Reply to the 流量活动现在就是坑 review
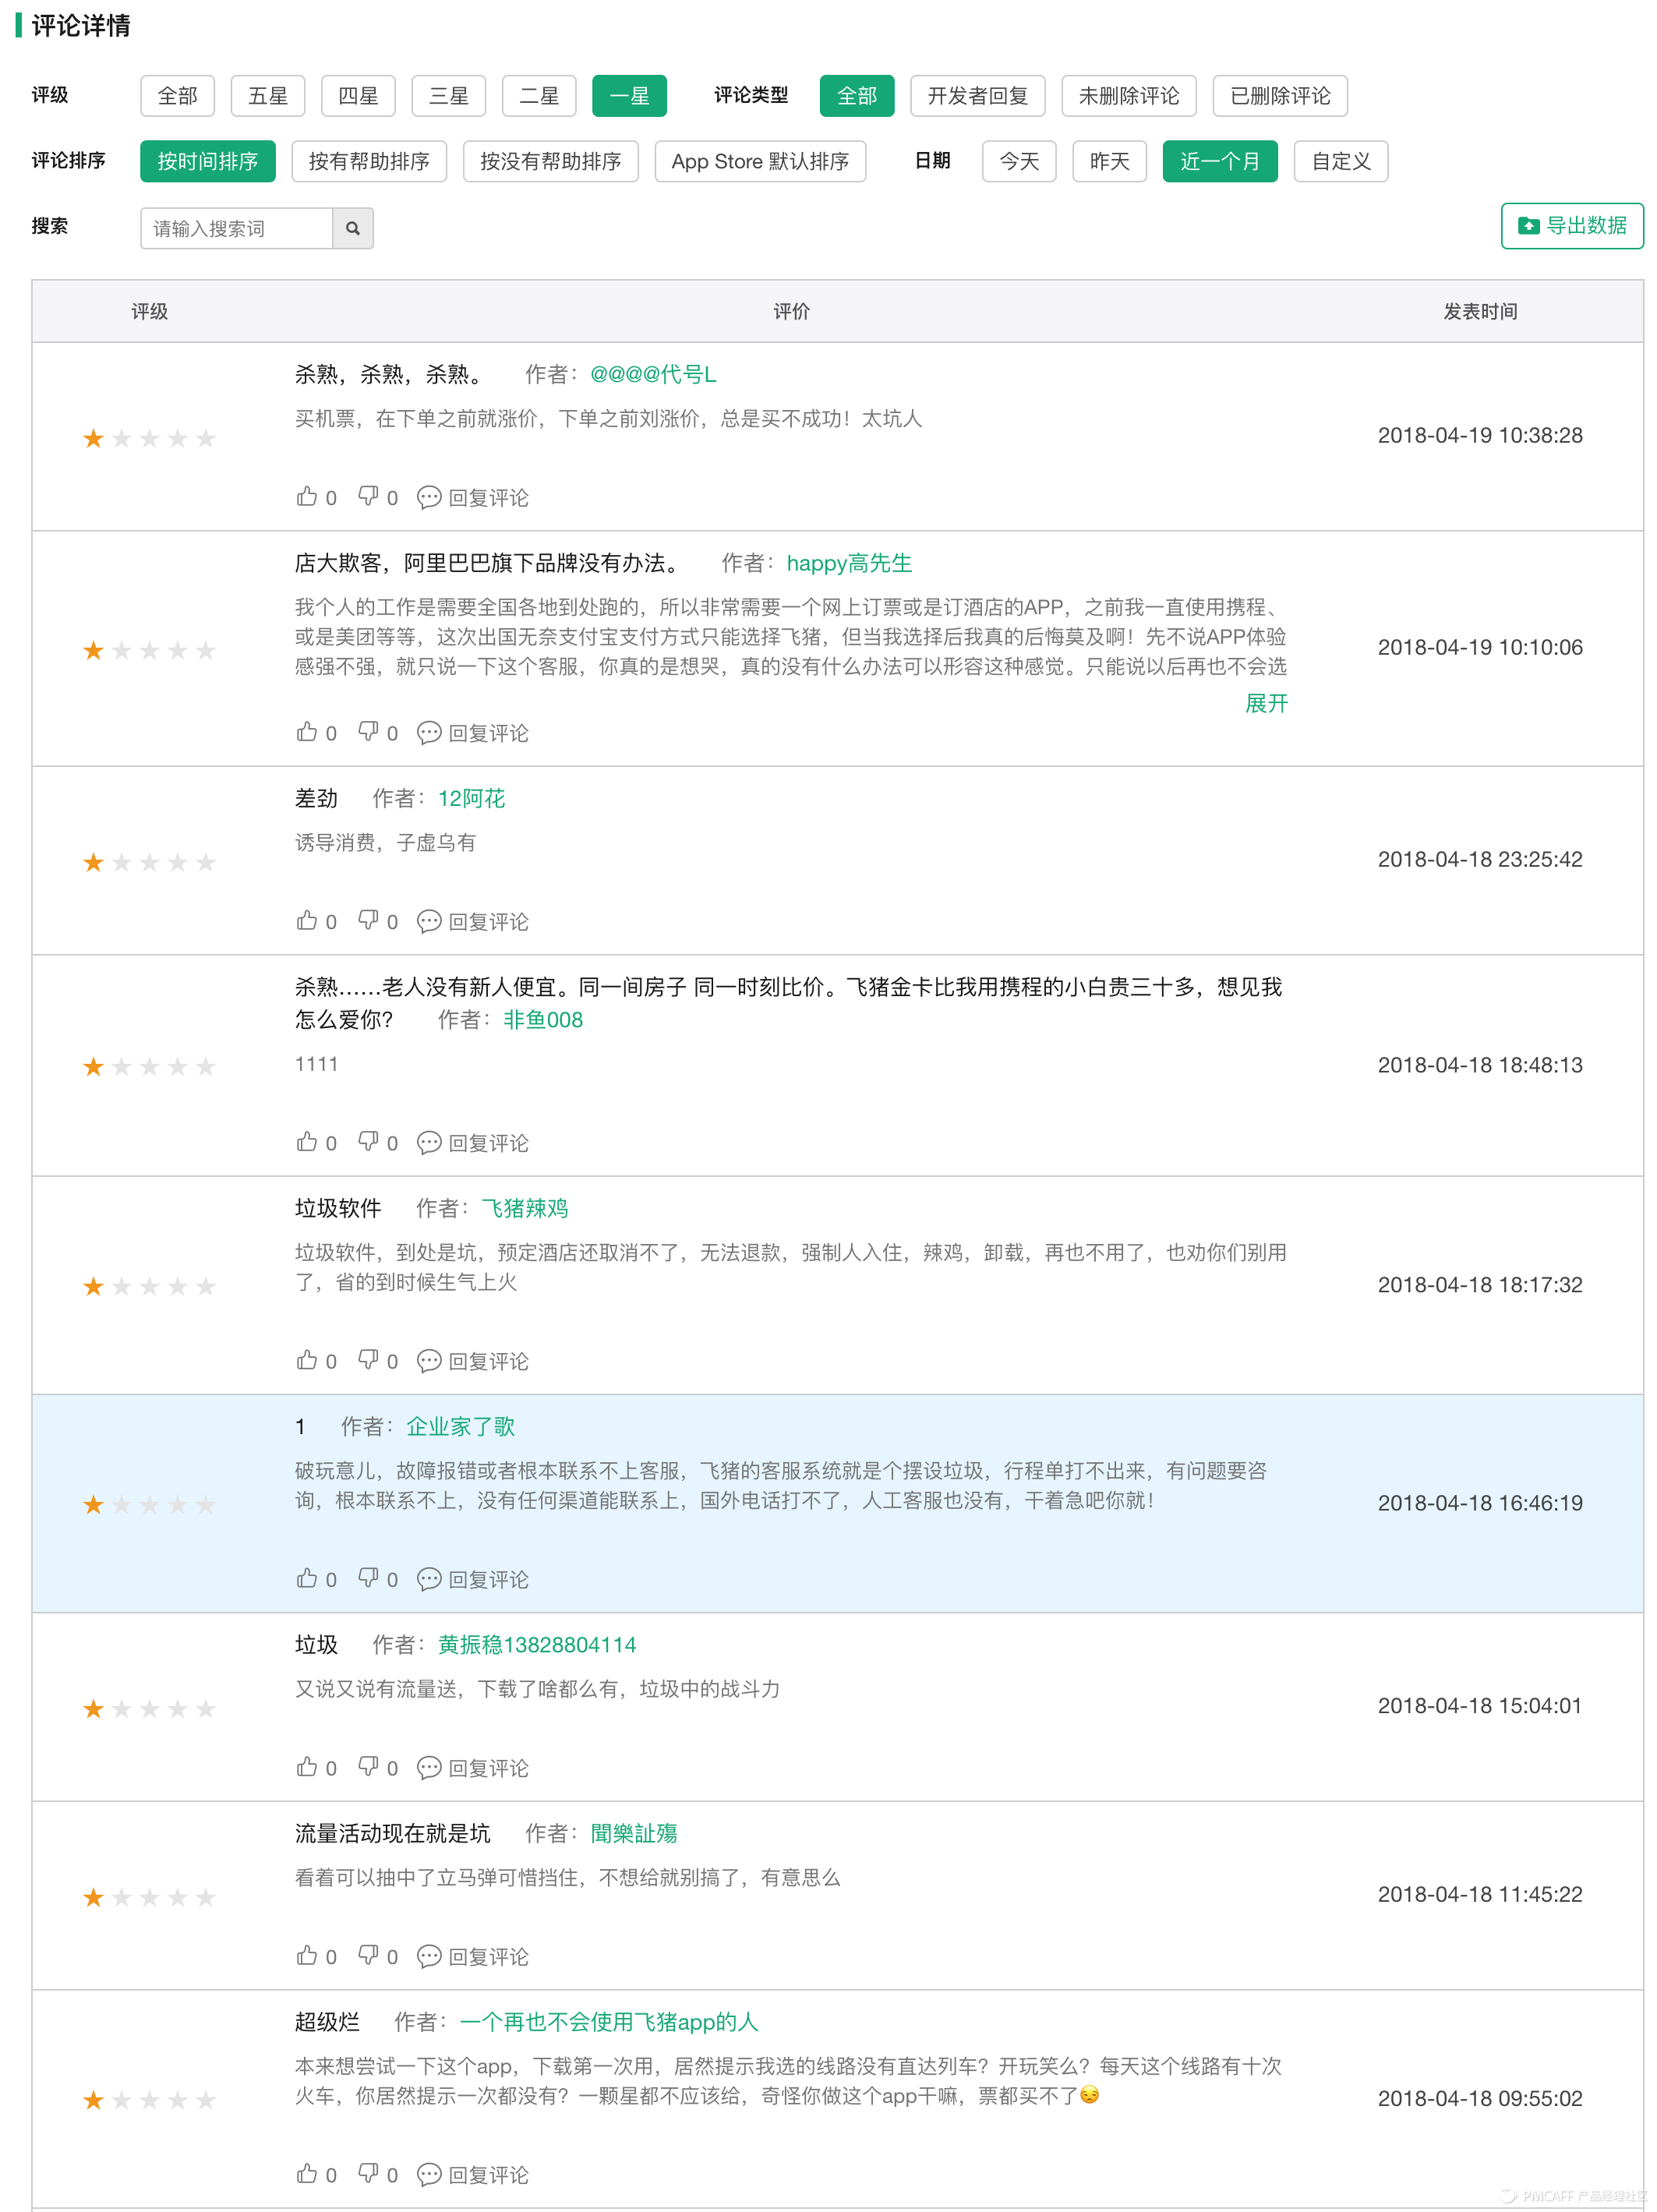Viewport: 1657px width, 2212px height. click(473, 1957)
